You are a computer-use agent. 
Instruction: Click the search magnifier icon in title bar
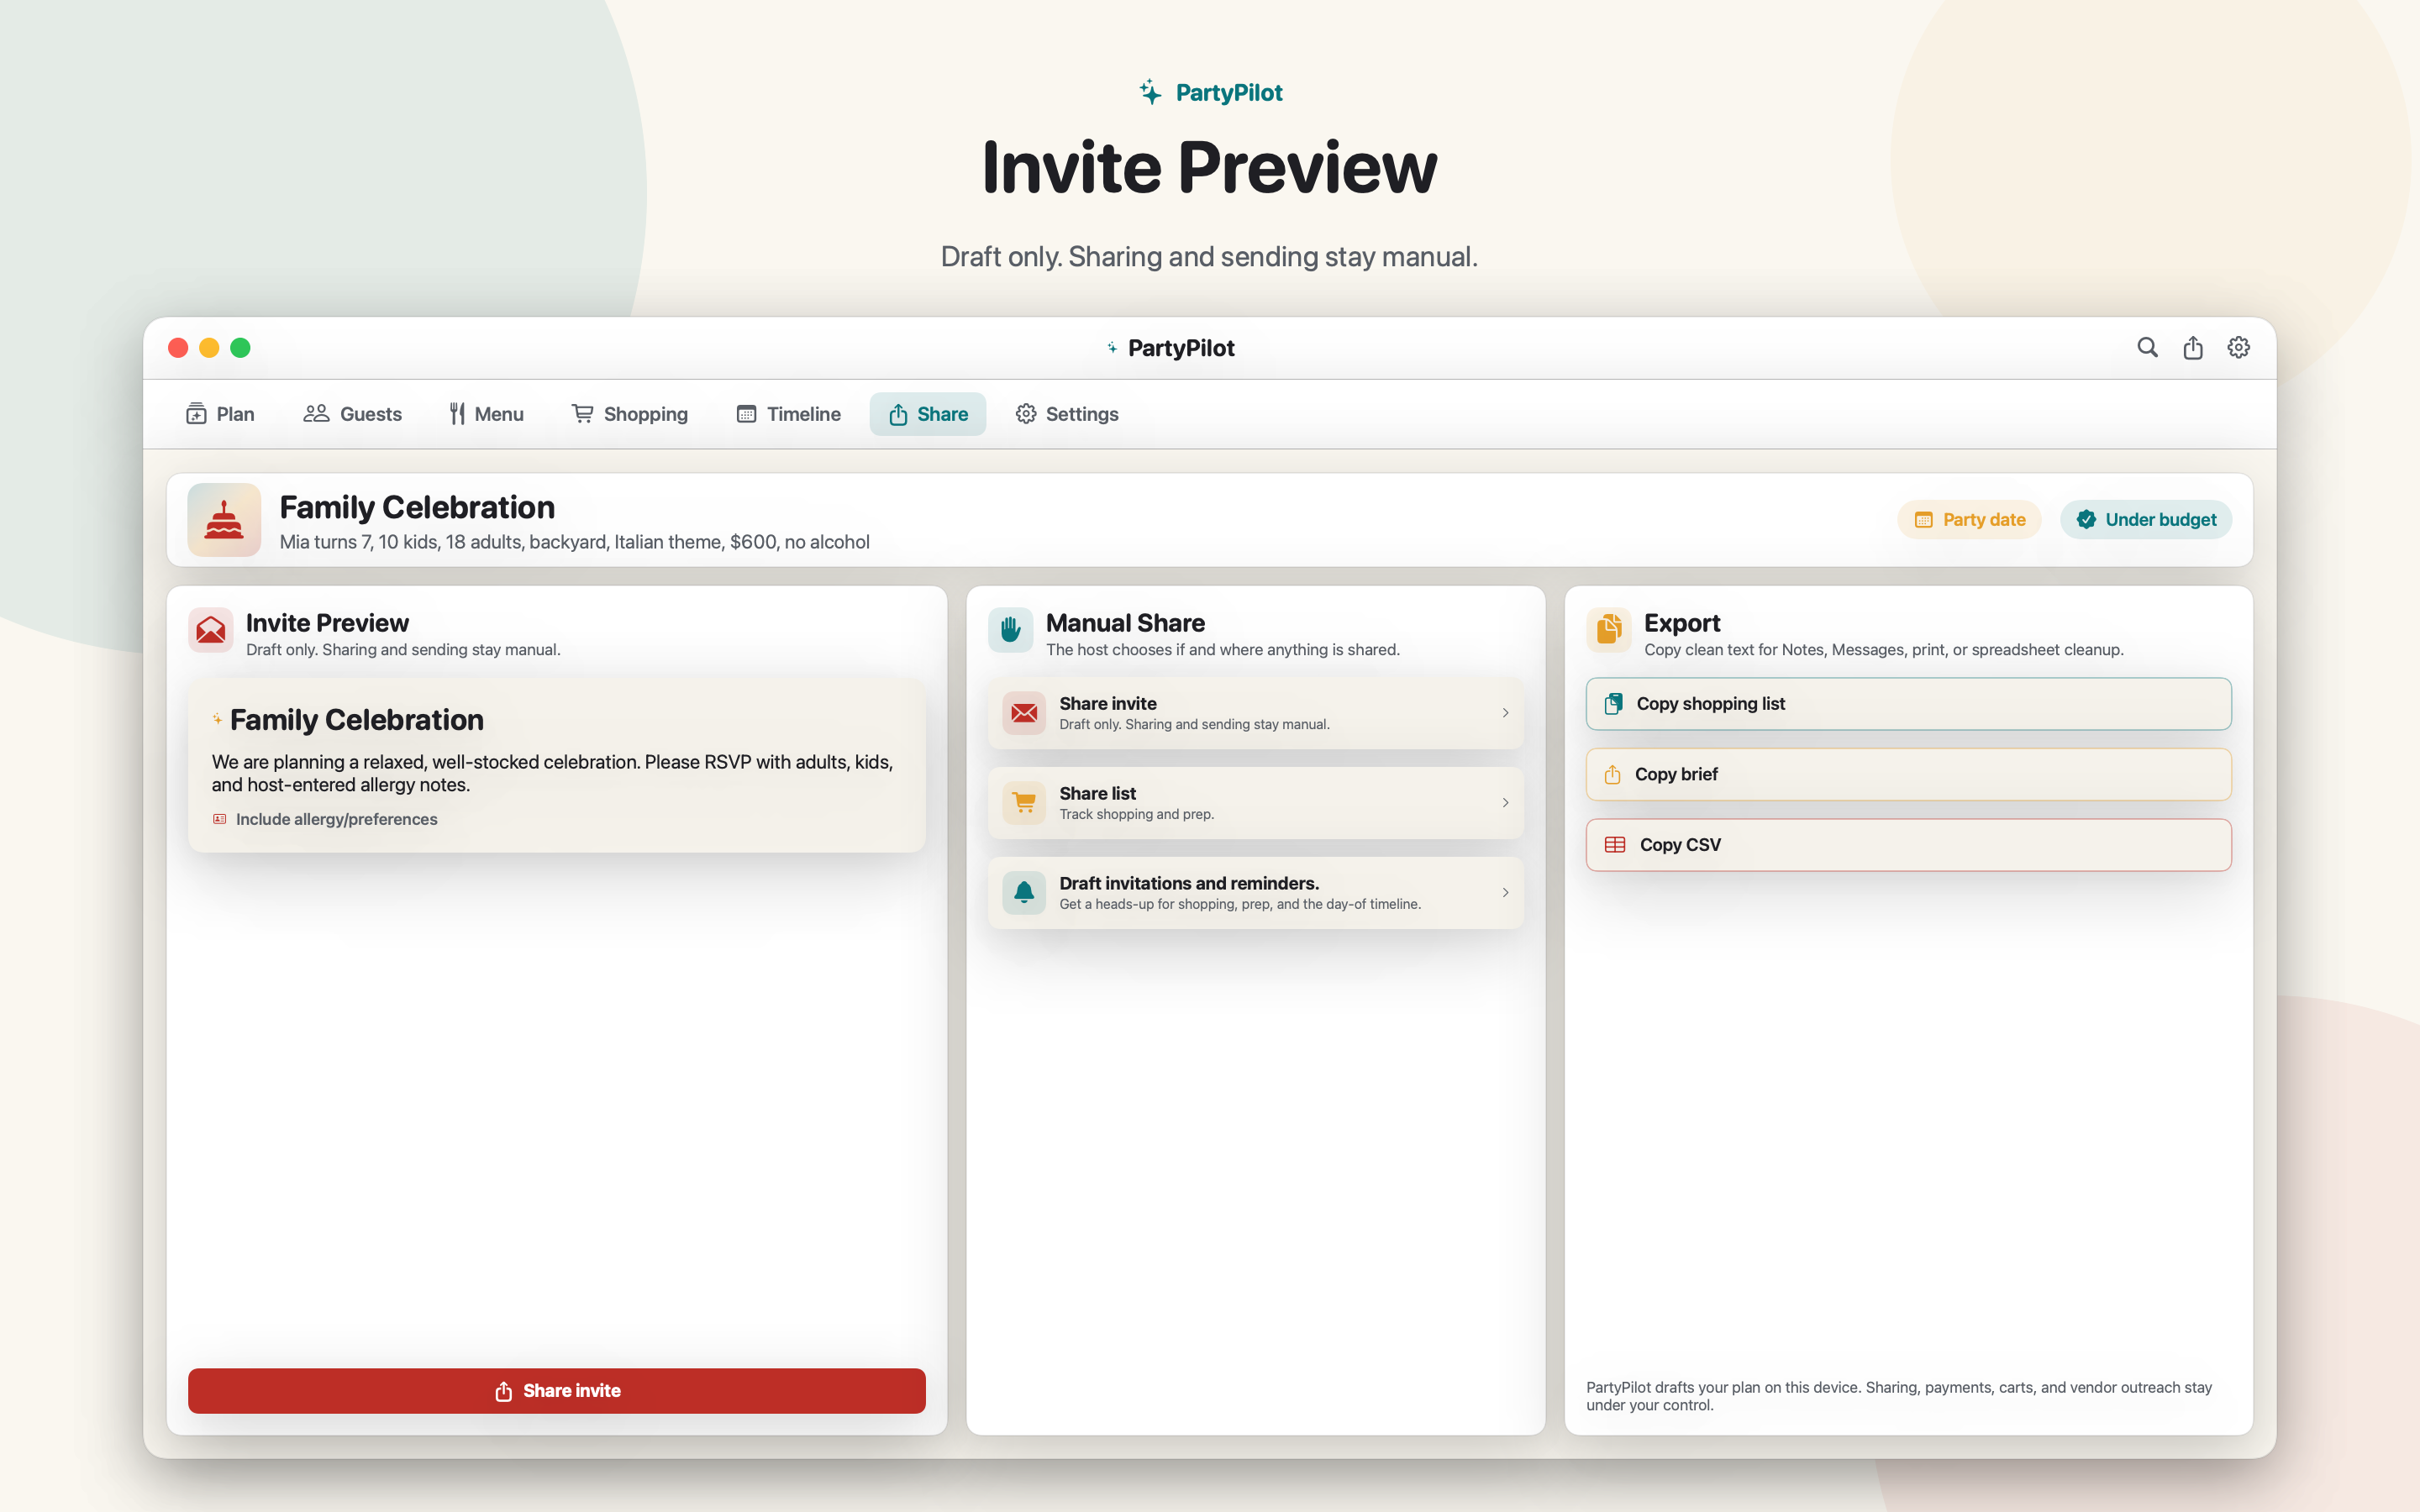click(2147, 347)
